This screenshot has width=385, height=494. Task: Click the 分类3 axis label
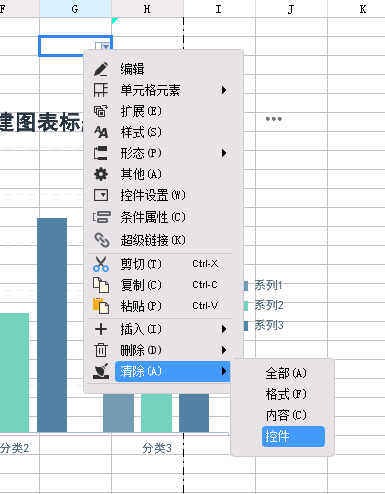[x=157, y=448]
